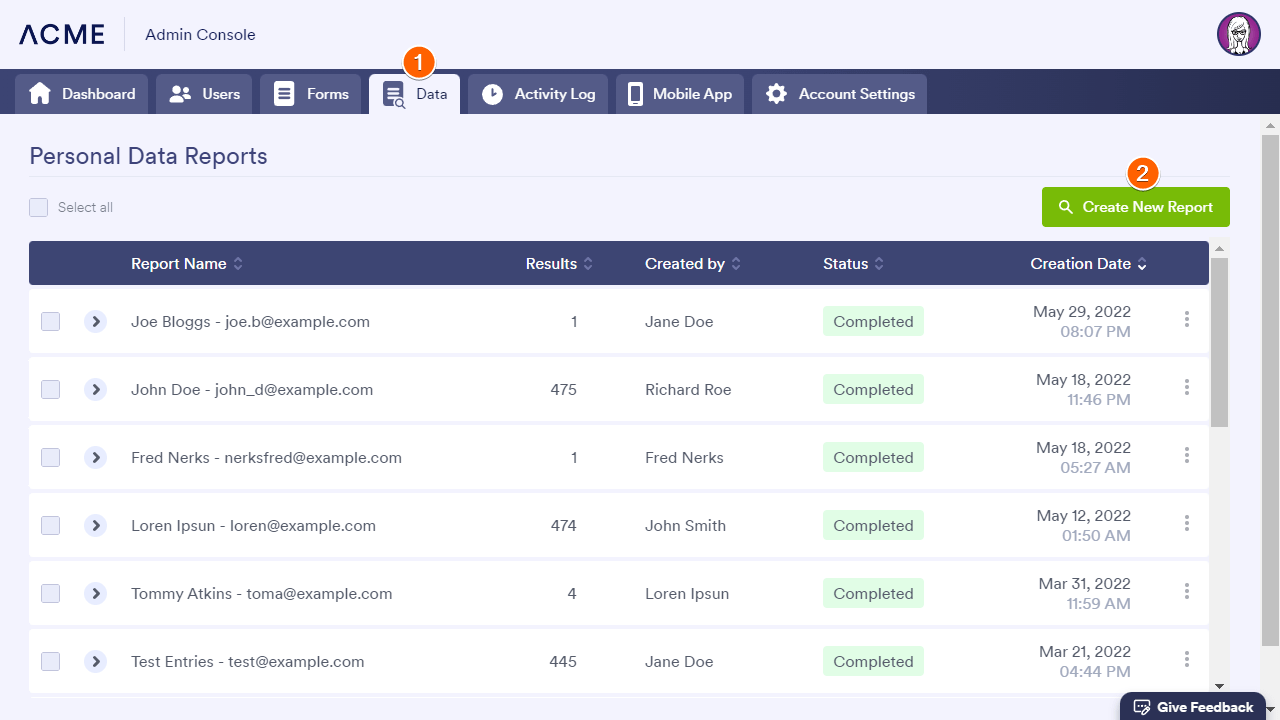Open the kebab menu for Test Entries report
Viewport: 1280px width, 720px height.
[1187, 660]
